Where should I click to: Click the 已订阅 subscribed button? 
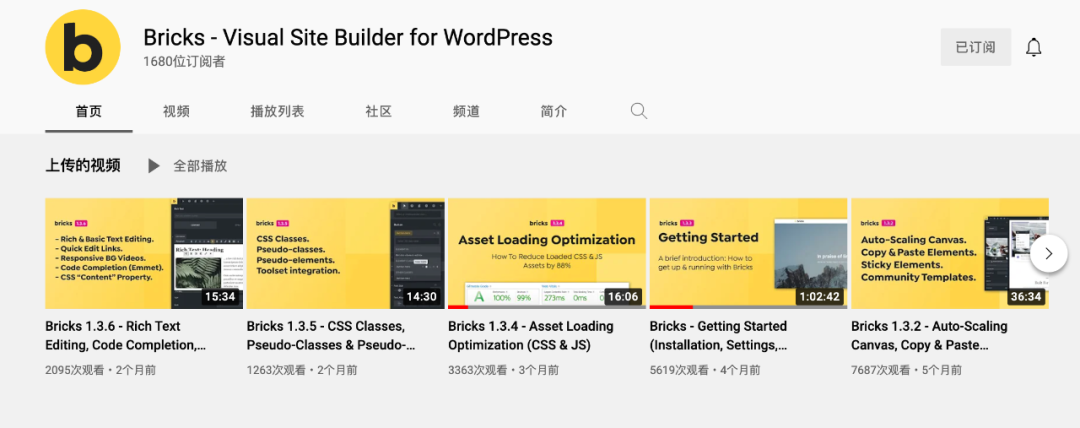point(975,47)
